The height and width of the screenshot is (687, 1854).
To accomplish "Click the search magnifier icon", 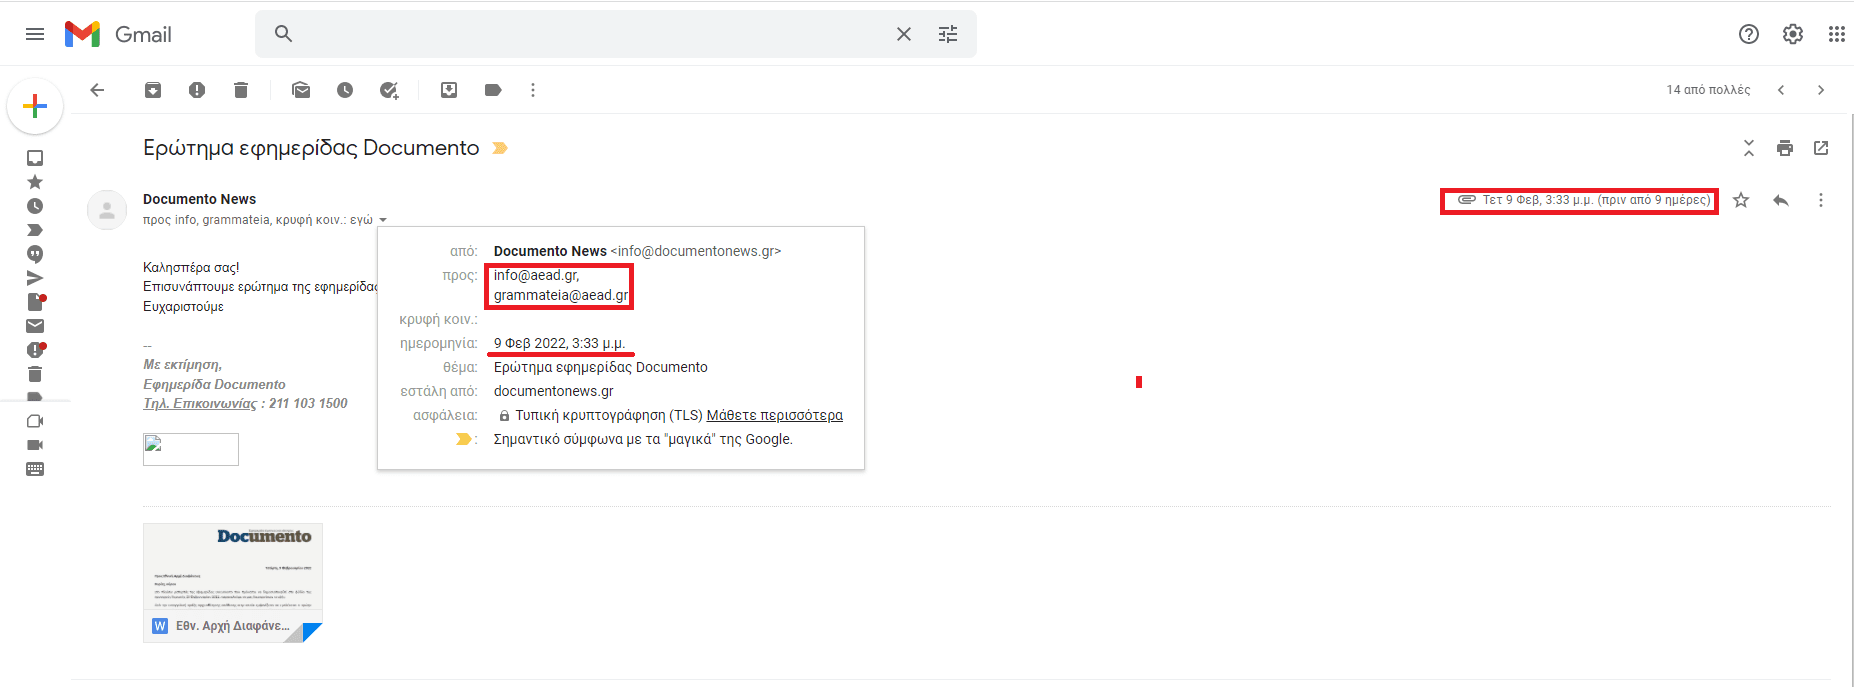I will click(x=284, y=34).
